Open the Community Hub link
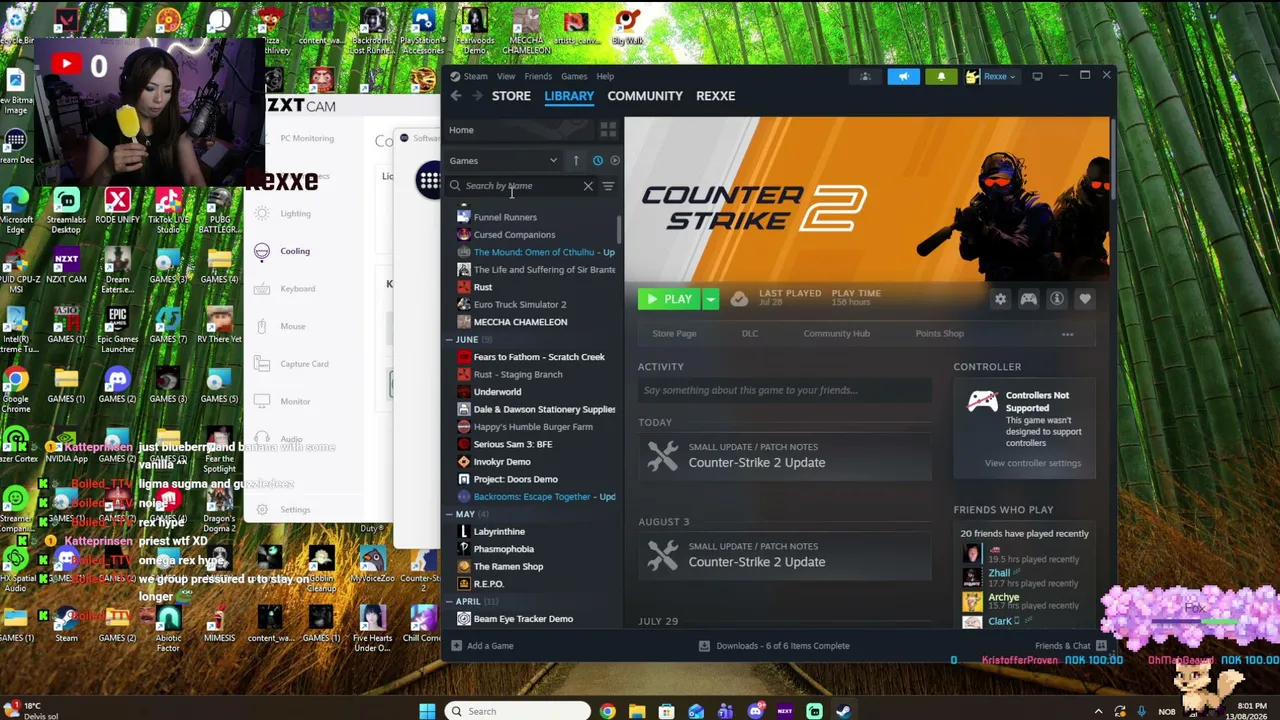The height and width of the screenshot is (720, 1280). coord(836,334)
